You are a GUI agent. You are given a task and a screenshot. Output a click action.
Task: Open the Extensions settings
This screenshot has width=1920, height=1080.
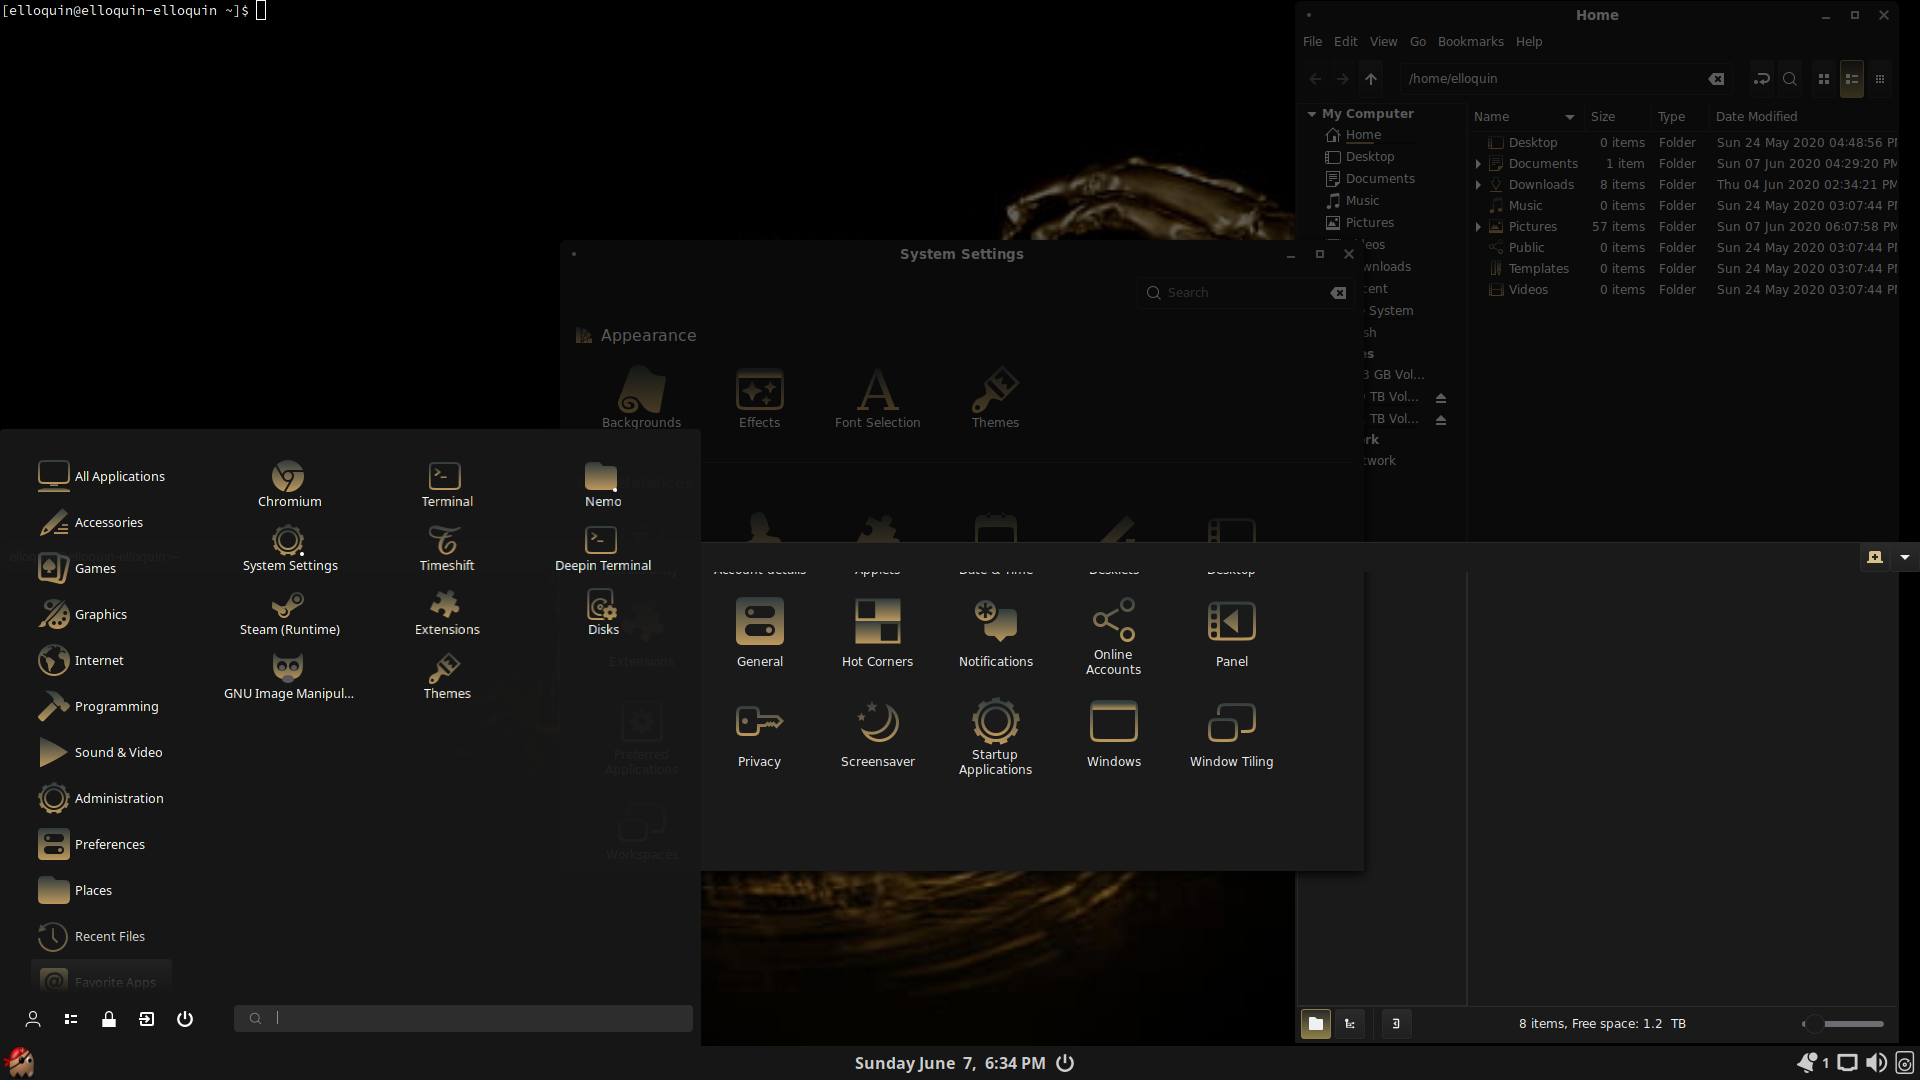(447, 613)
